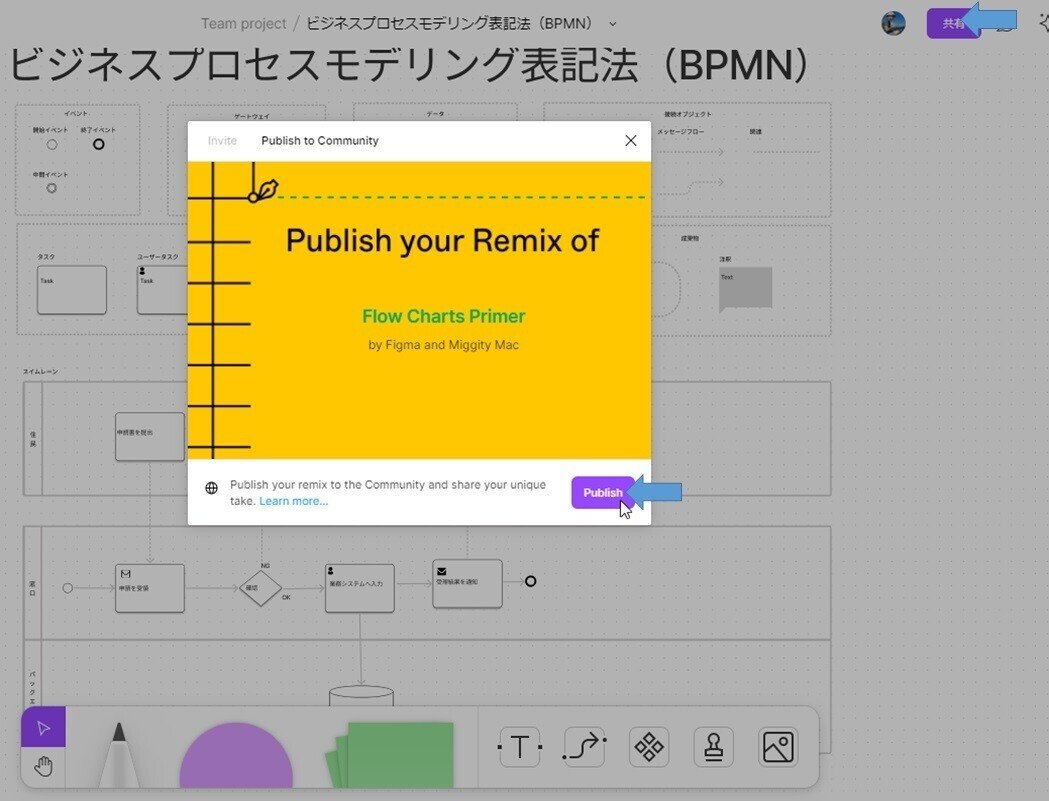Select the text tool
The image size is (1049, 801).
(x=519, y=746)
